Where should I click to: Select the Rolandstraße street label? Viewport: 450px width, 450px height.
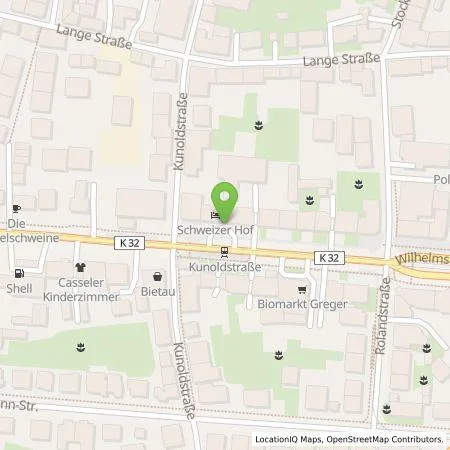(x=382, y=316)
